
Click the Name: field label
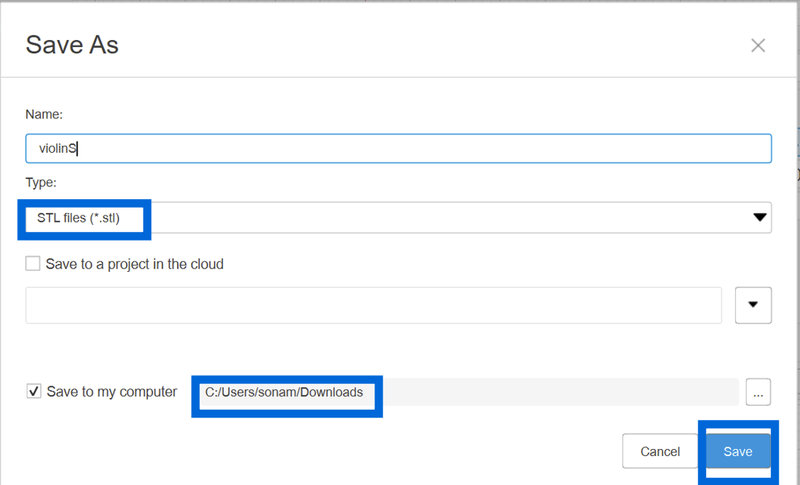(x=44, y=116)
